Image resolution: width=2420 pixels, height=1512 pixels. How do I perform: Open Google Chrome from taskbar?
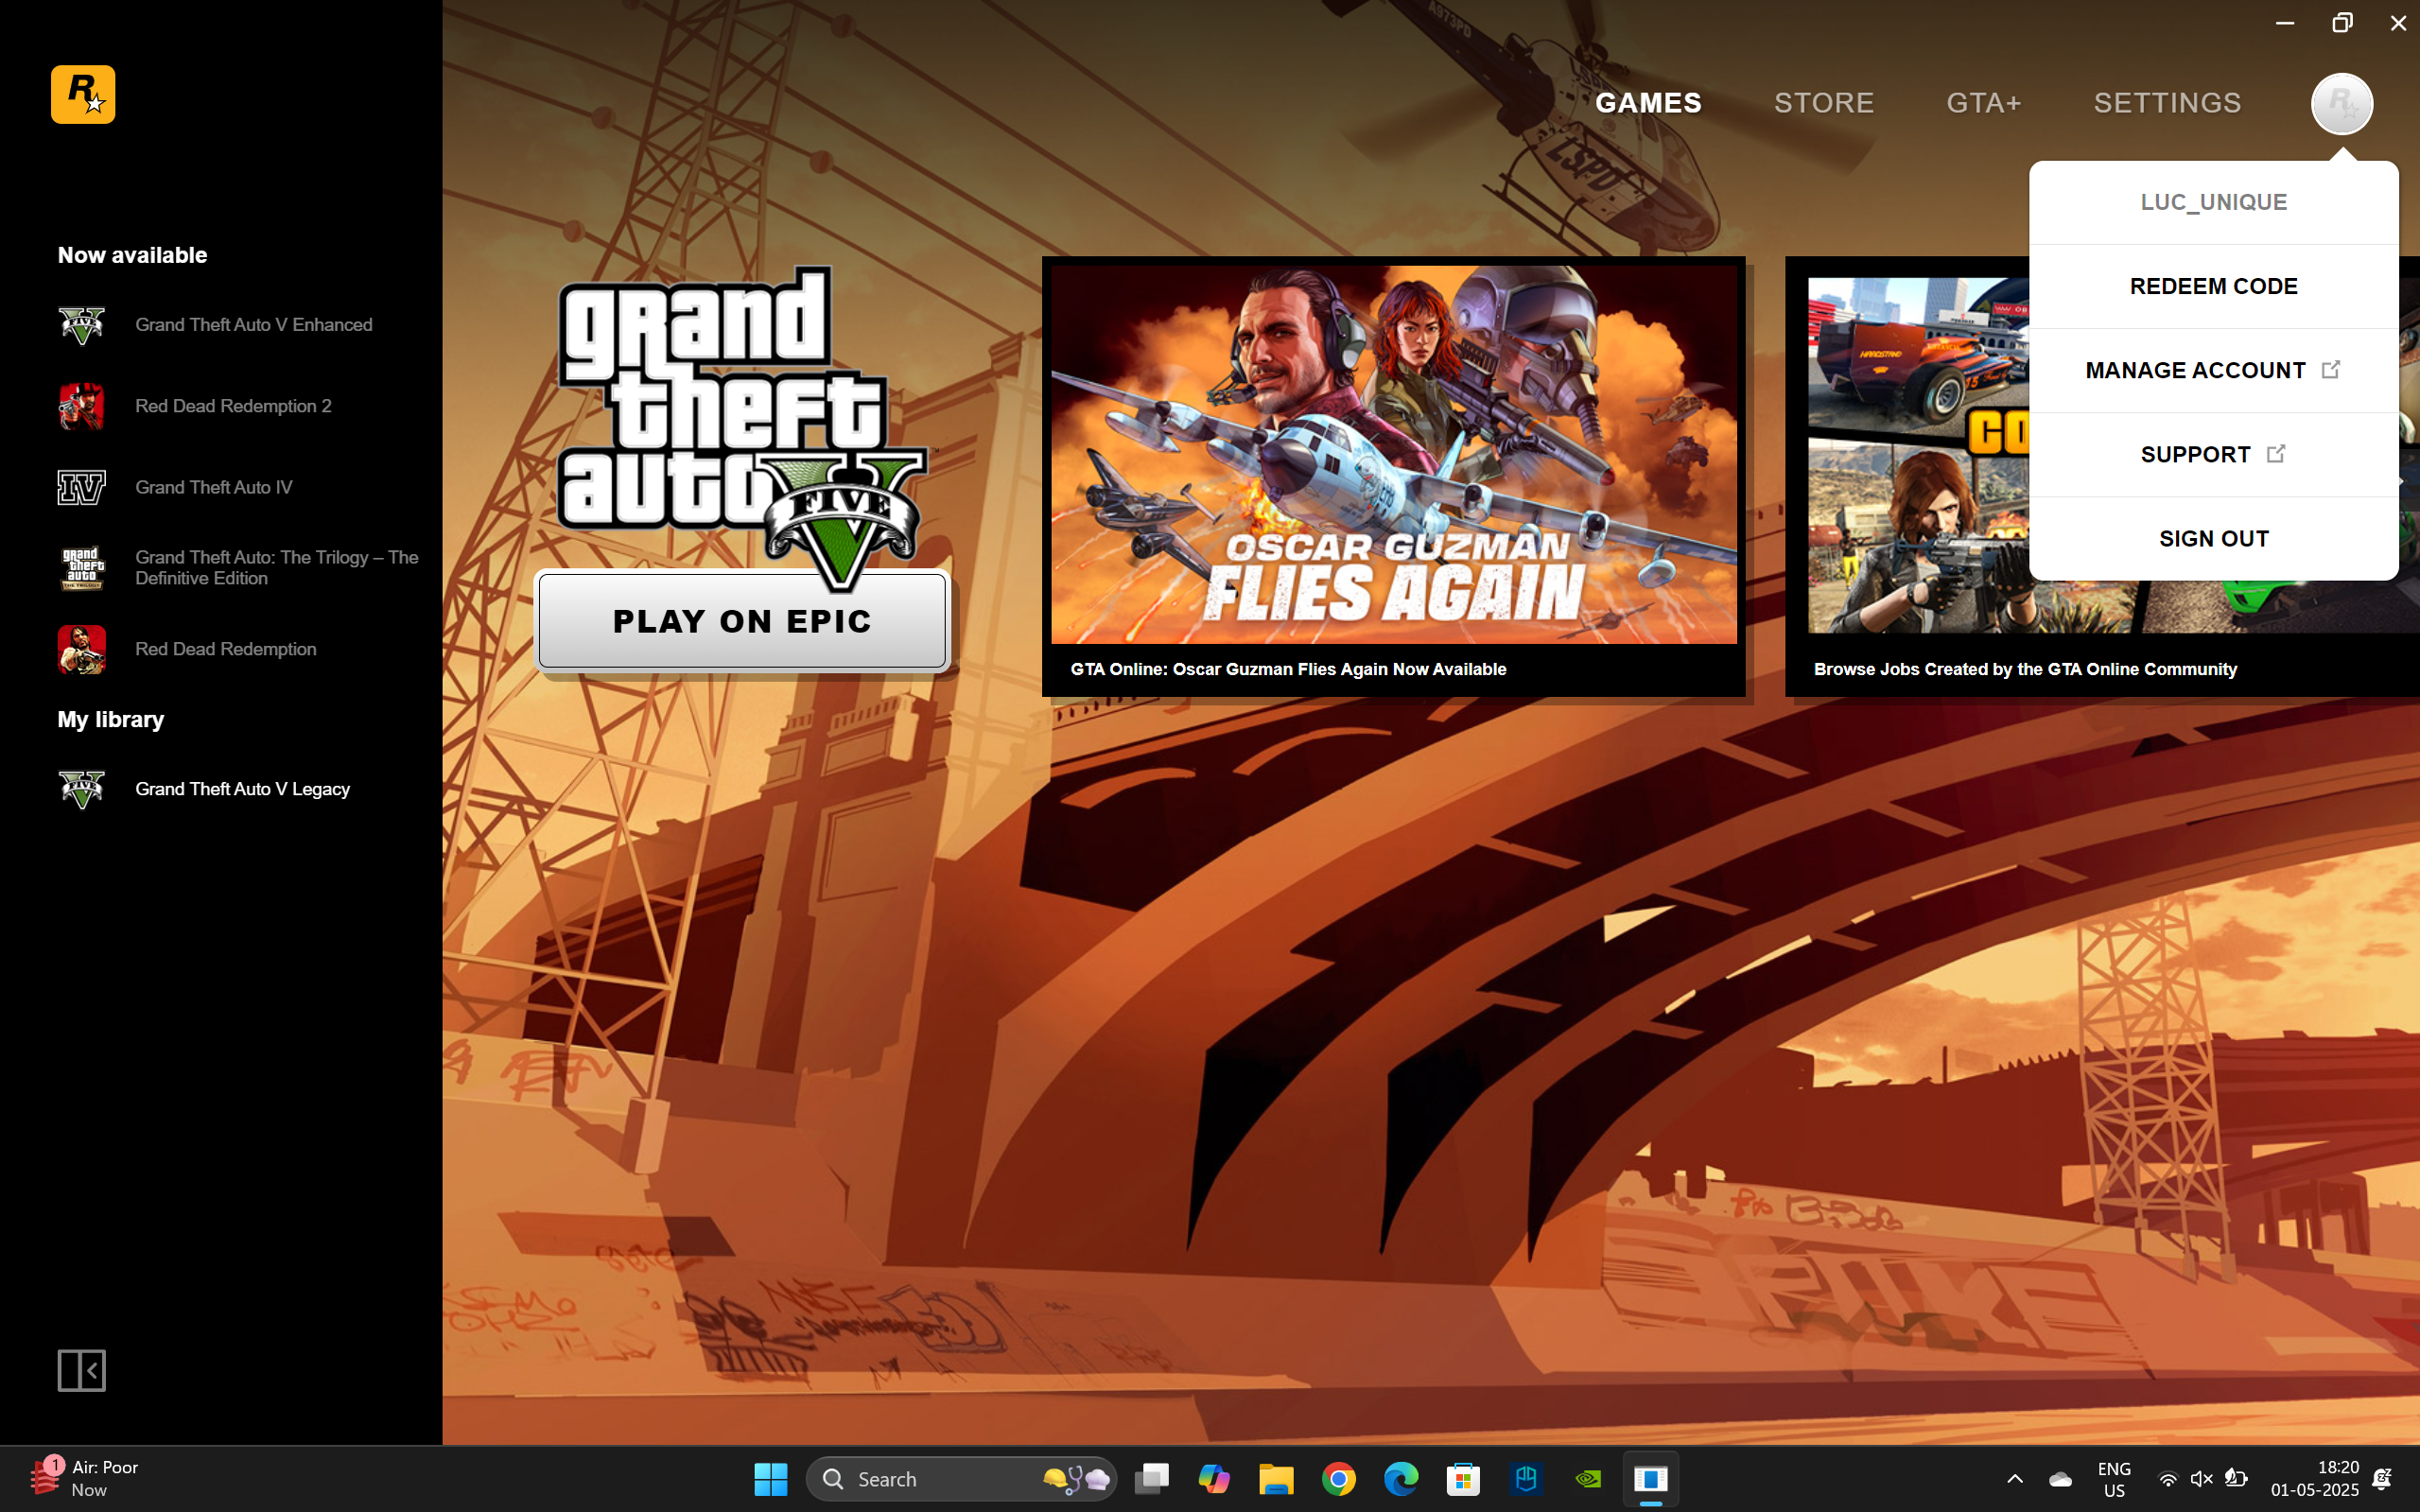[x=1339, y=1478]
